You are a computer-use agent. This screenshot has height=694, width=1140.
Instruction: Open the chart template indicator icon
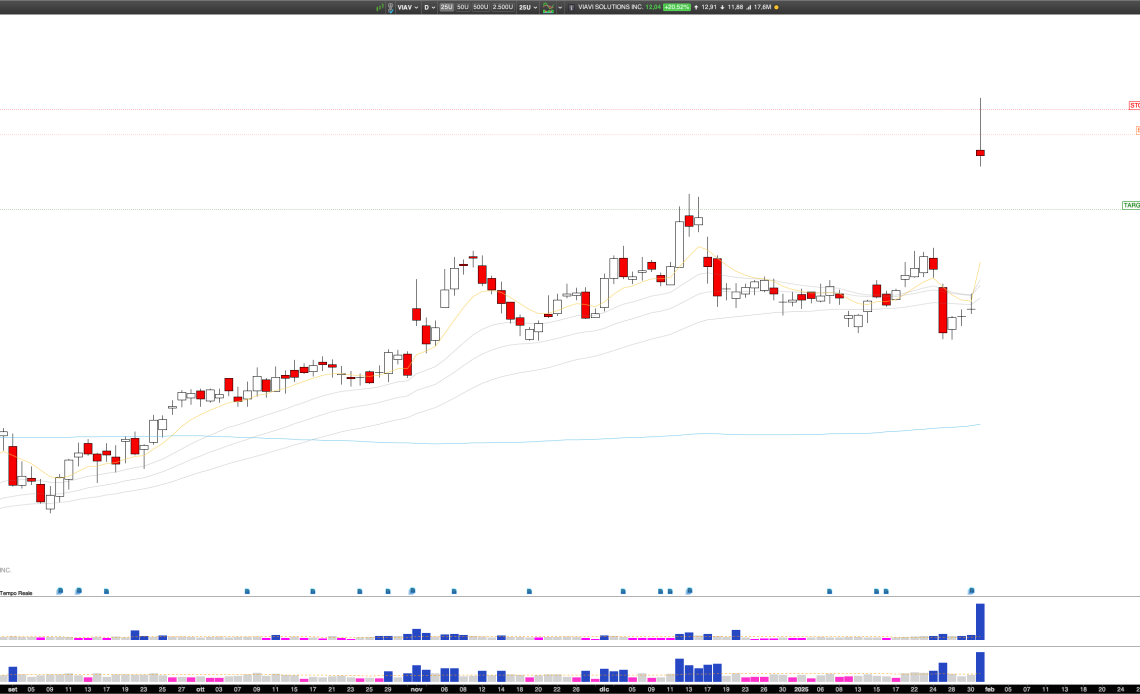pyautogui.click(x=548, y=7)
